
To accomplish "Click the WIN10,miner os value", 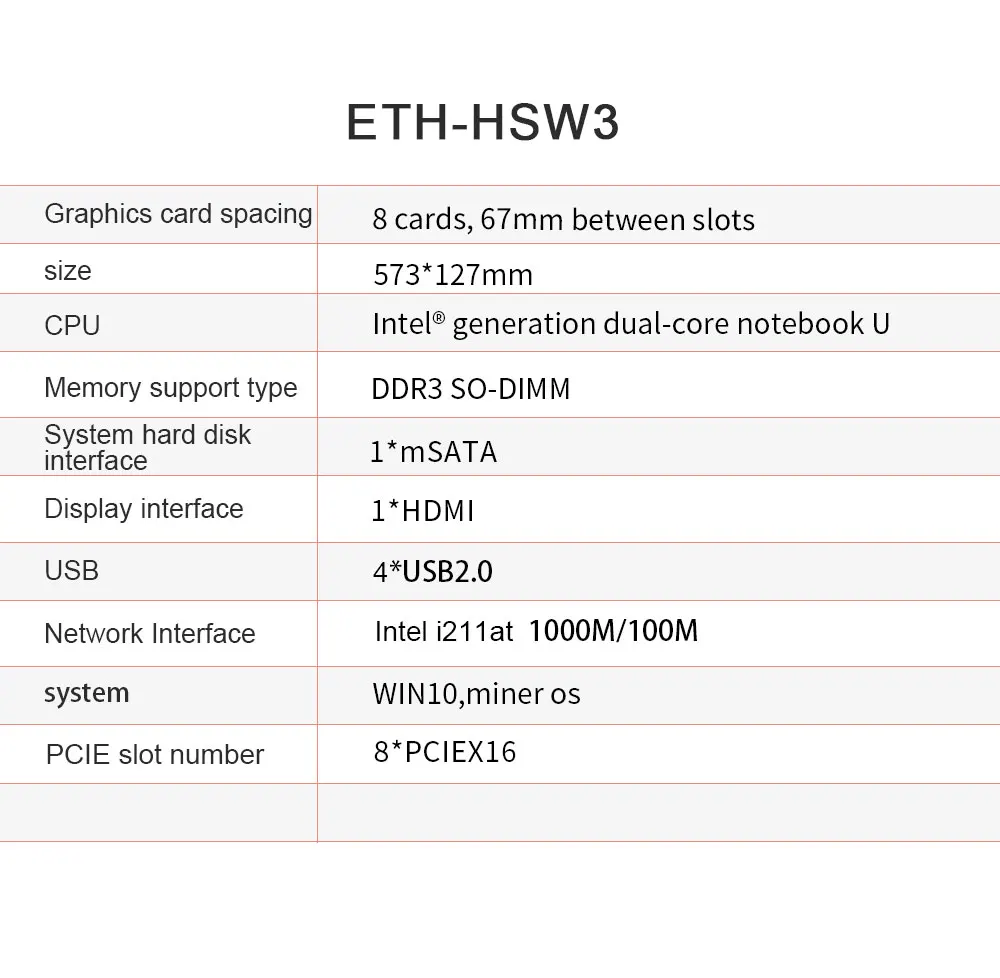I will click(x=476, y=694).
